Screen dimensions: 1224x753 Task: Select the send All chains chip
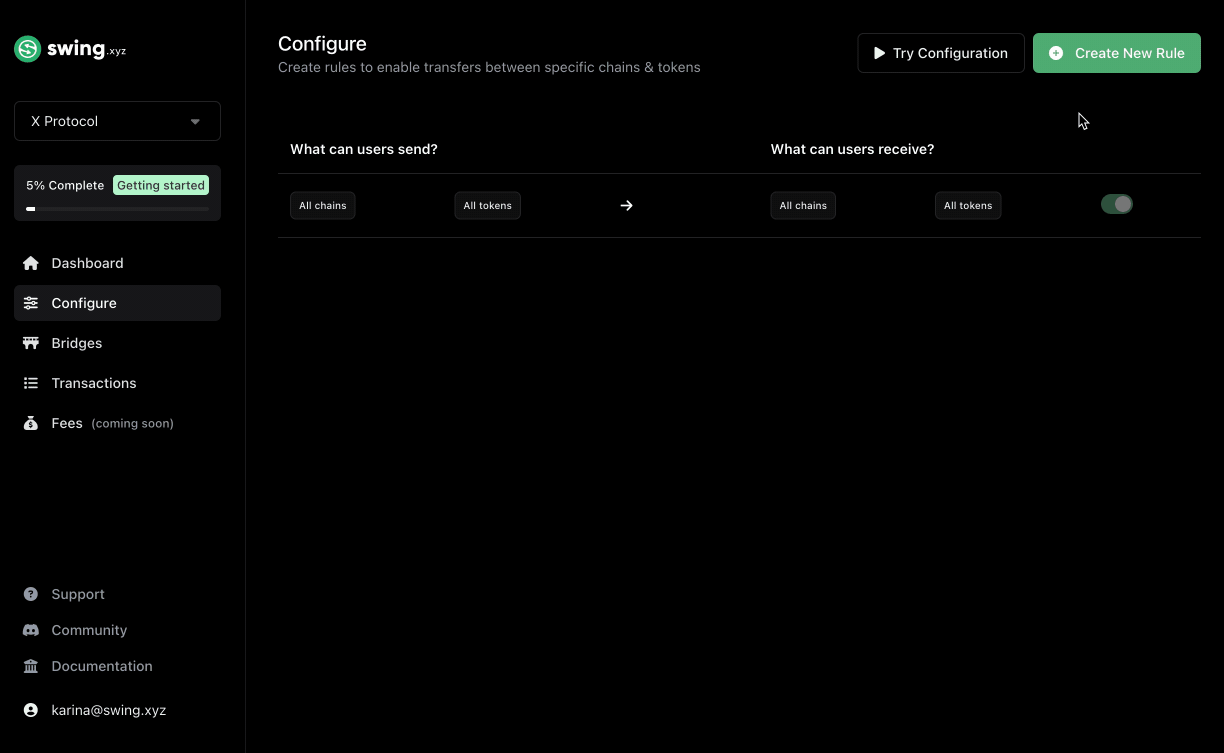click(322, 206)
